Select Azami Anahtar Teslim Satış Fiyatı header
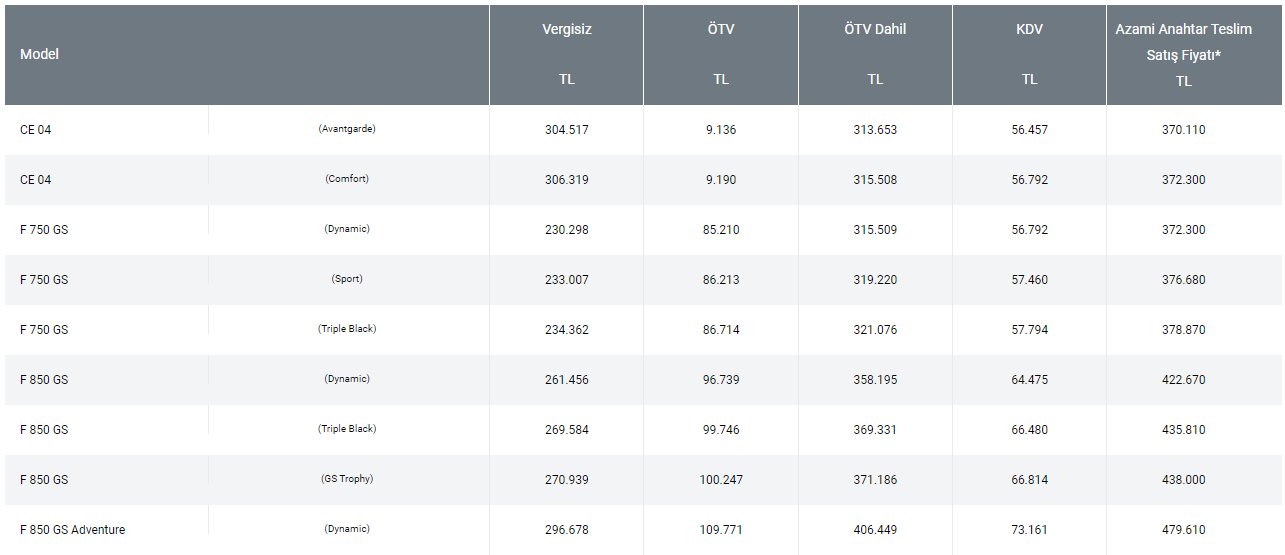Screen dimensions: 1285x555 coord(1183,55)
